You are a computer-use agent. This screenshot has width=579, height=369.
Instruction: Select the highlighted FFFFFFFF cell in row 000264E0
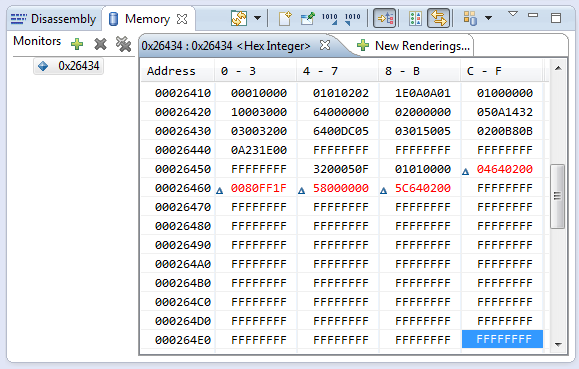[x=503, y=339]
